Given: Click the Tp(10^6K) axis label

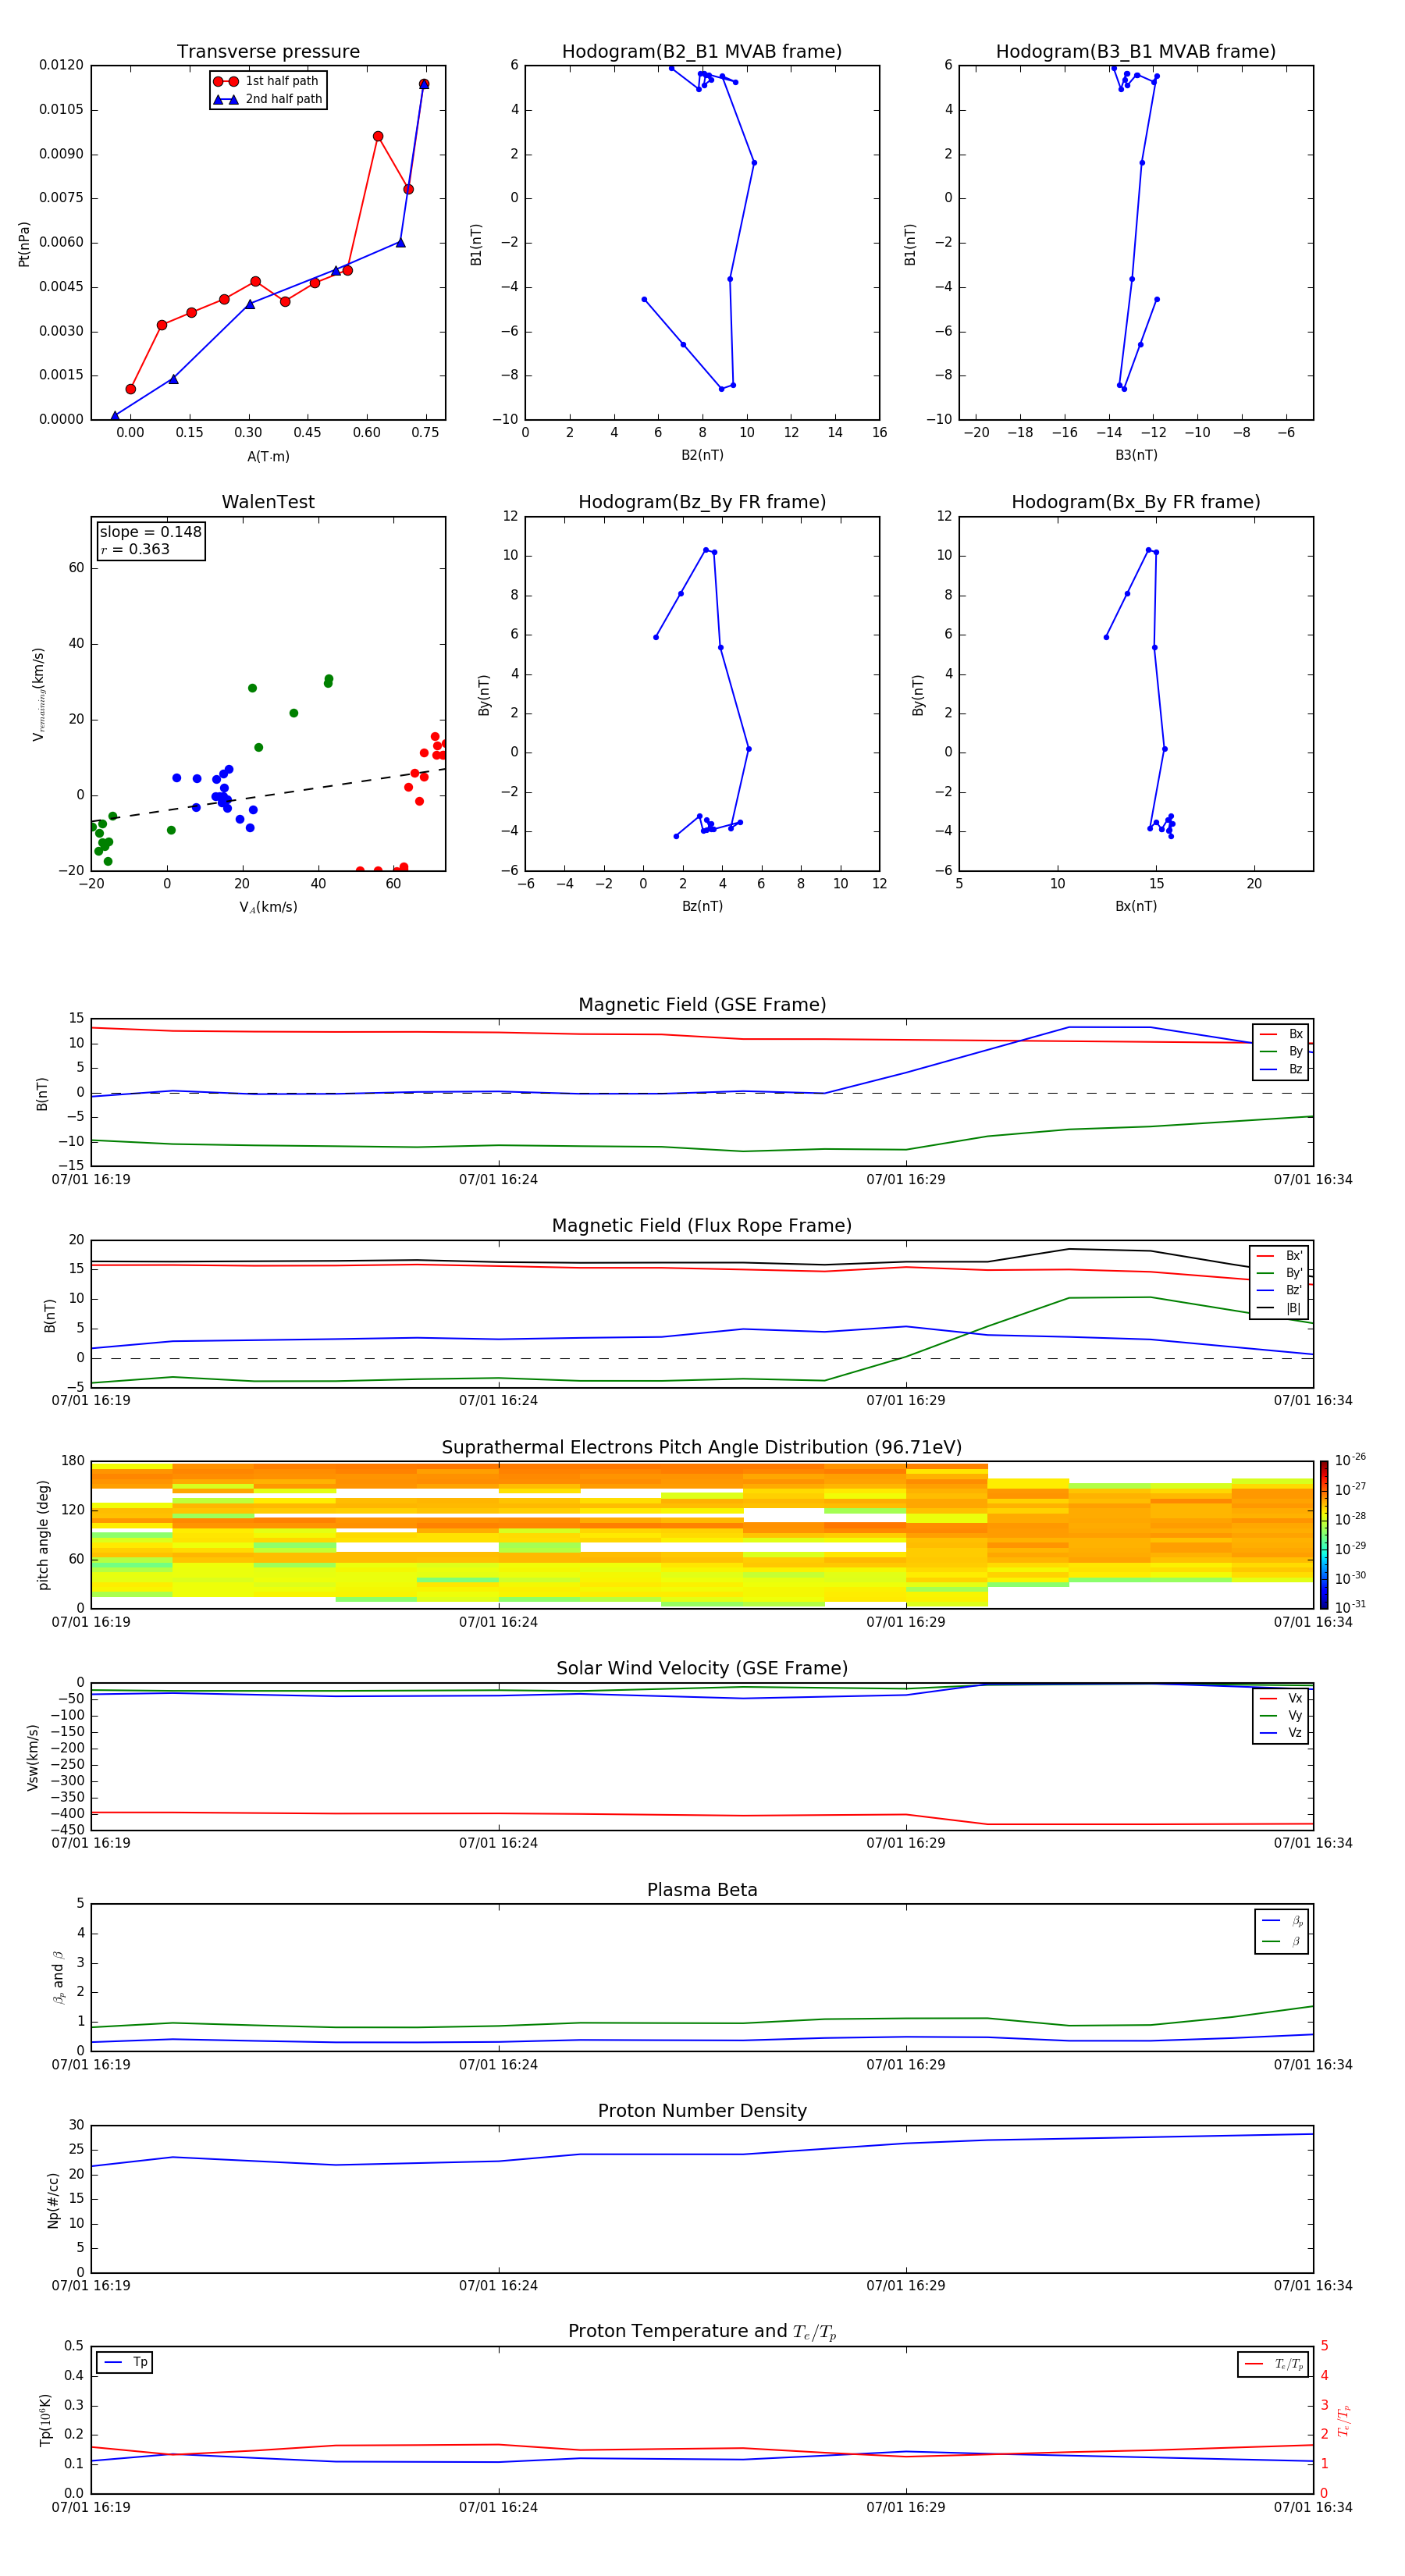Looking at the screenshot, I should tap(46, 2420).
